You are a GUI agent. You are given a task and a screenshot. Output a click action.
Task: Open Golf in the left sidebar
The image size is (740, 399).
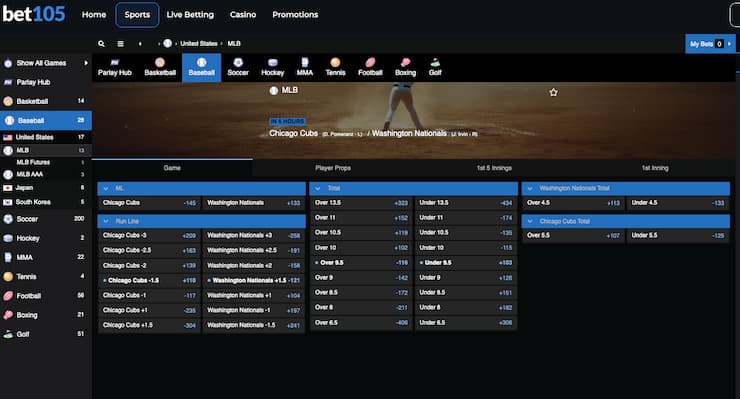pyautogui.click(x=45, y=334)
